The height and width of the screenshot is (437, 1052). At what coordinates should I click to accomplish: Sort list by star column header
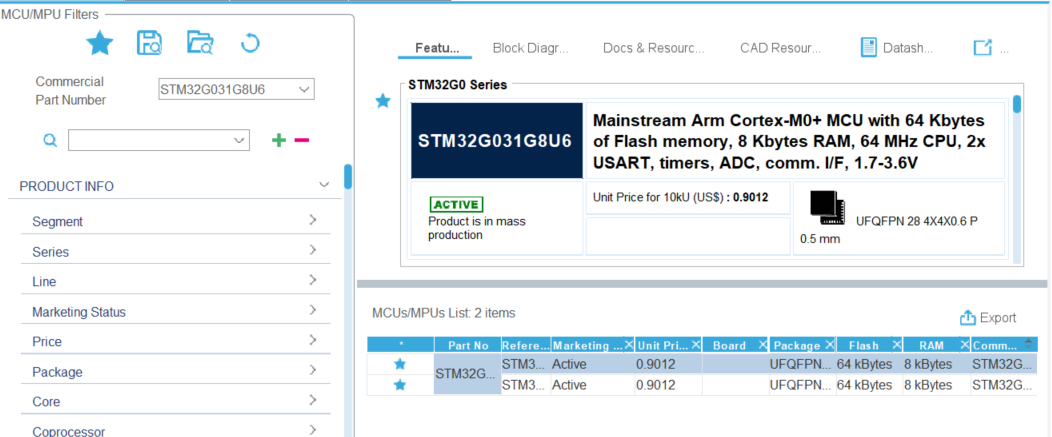401,345
